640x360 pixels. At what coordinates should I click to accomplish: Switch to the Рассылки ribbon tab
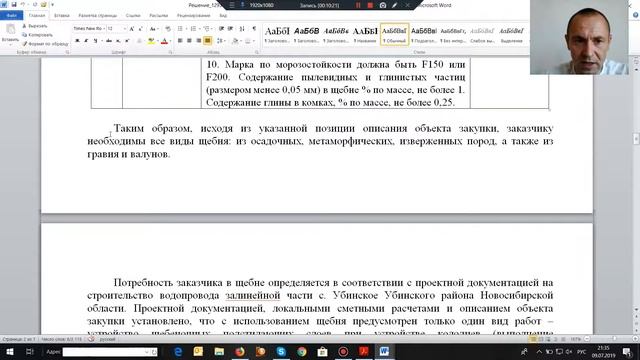[158, 16]
